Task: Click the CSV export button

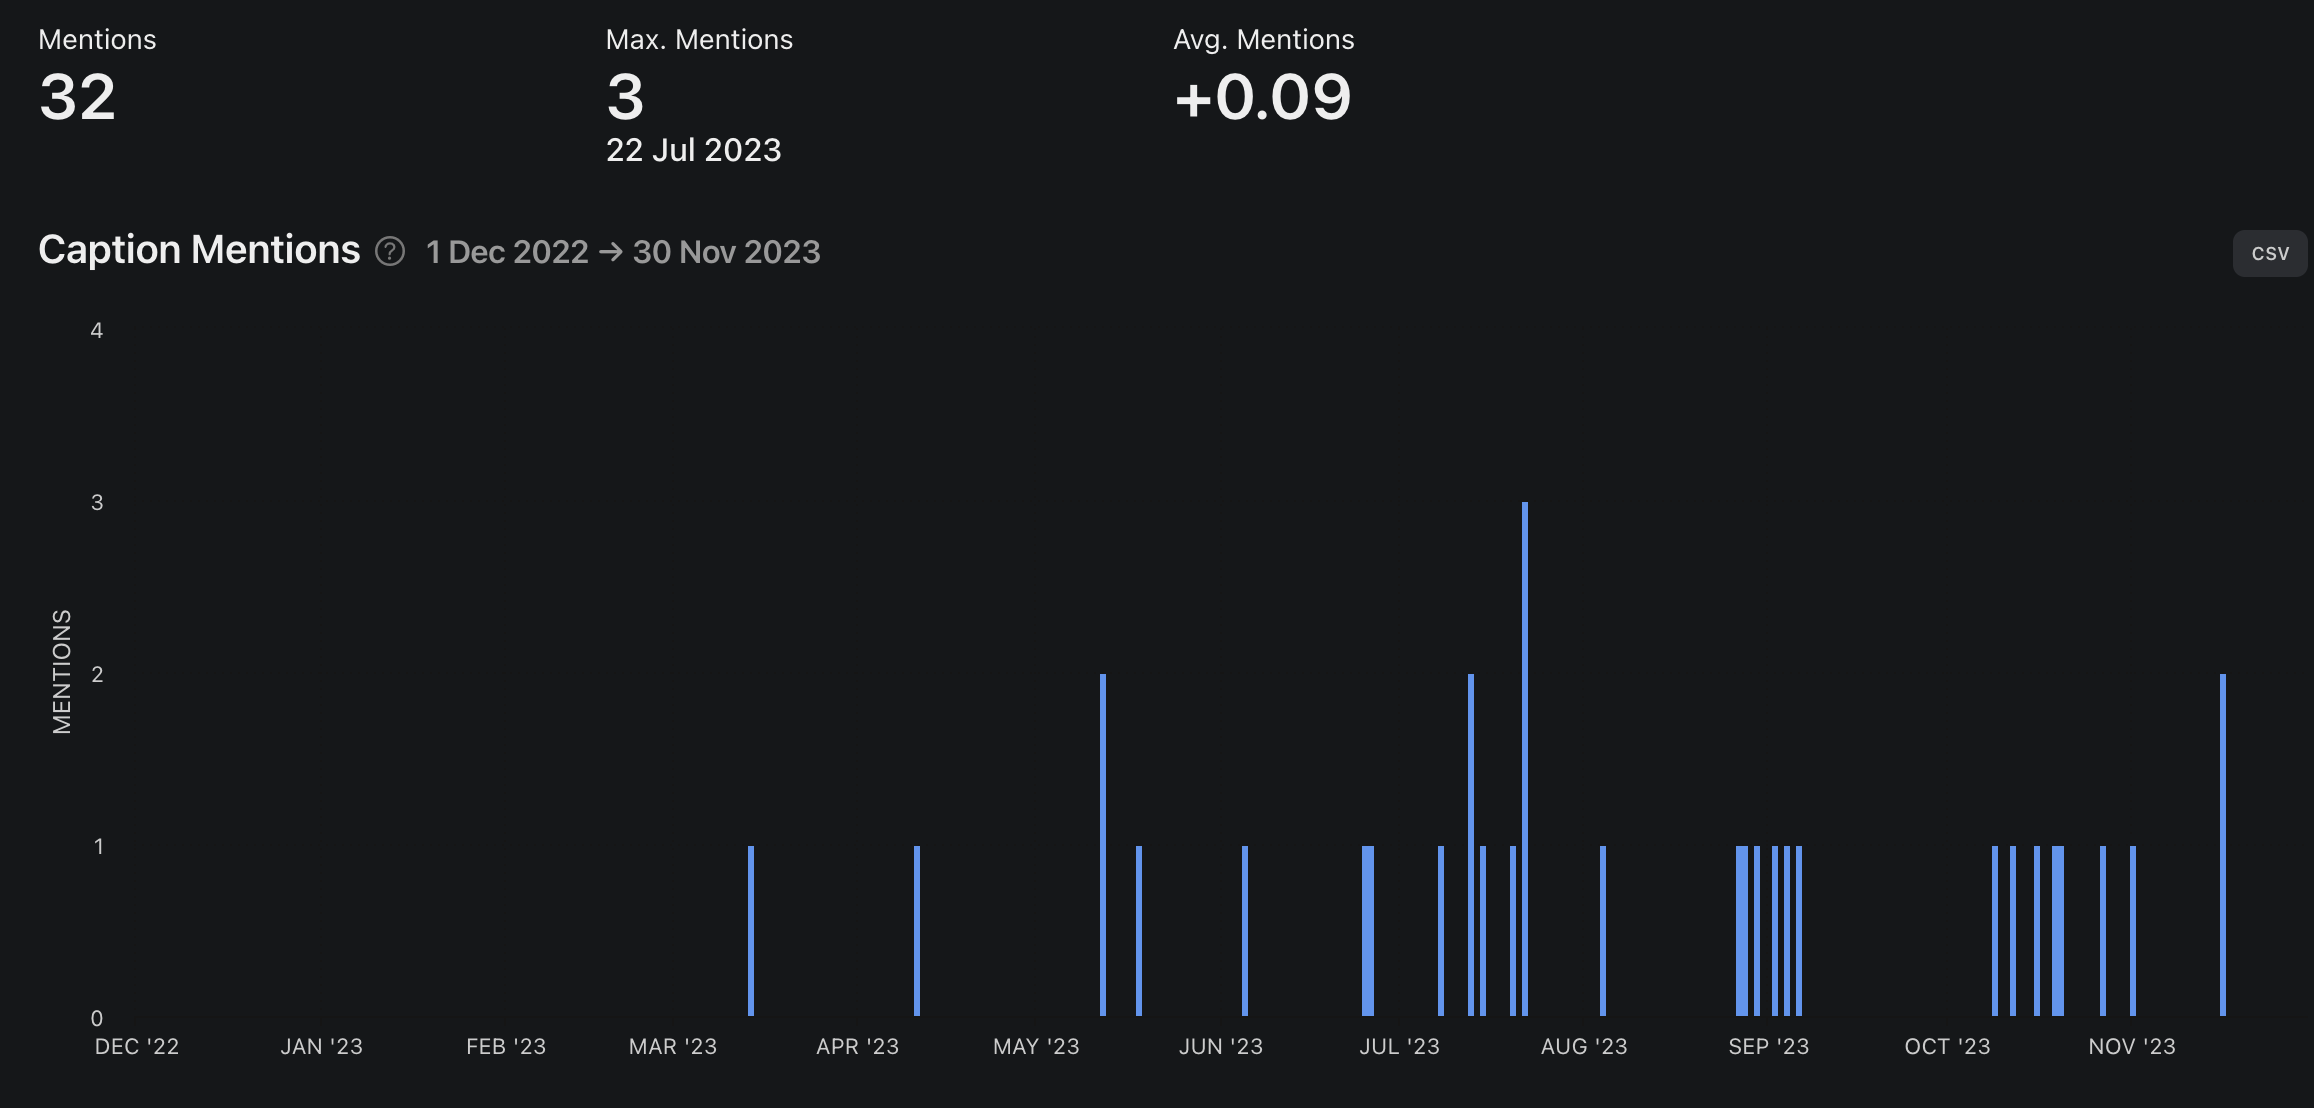Action: [x=2269, y=253]
